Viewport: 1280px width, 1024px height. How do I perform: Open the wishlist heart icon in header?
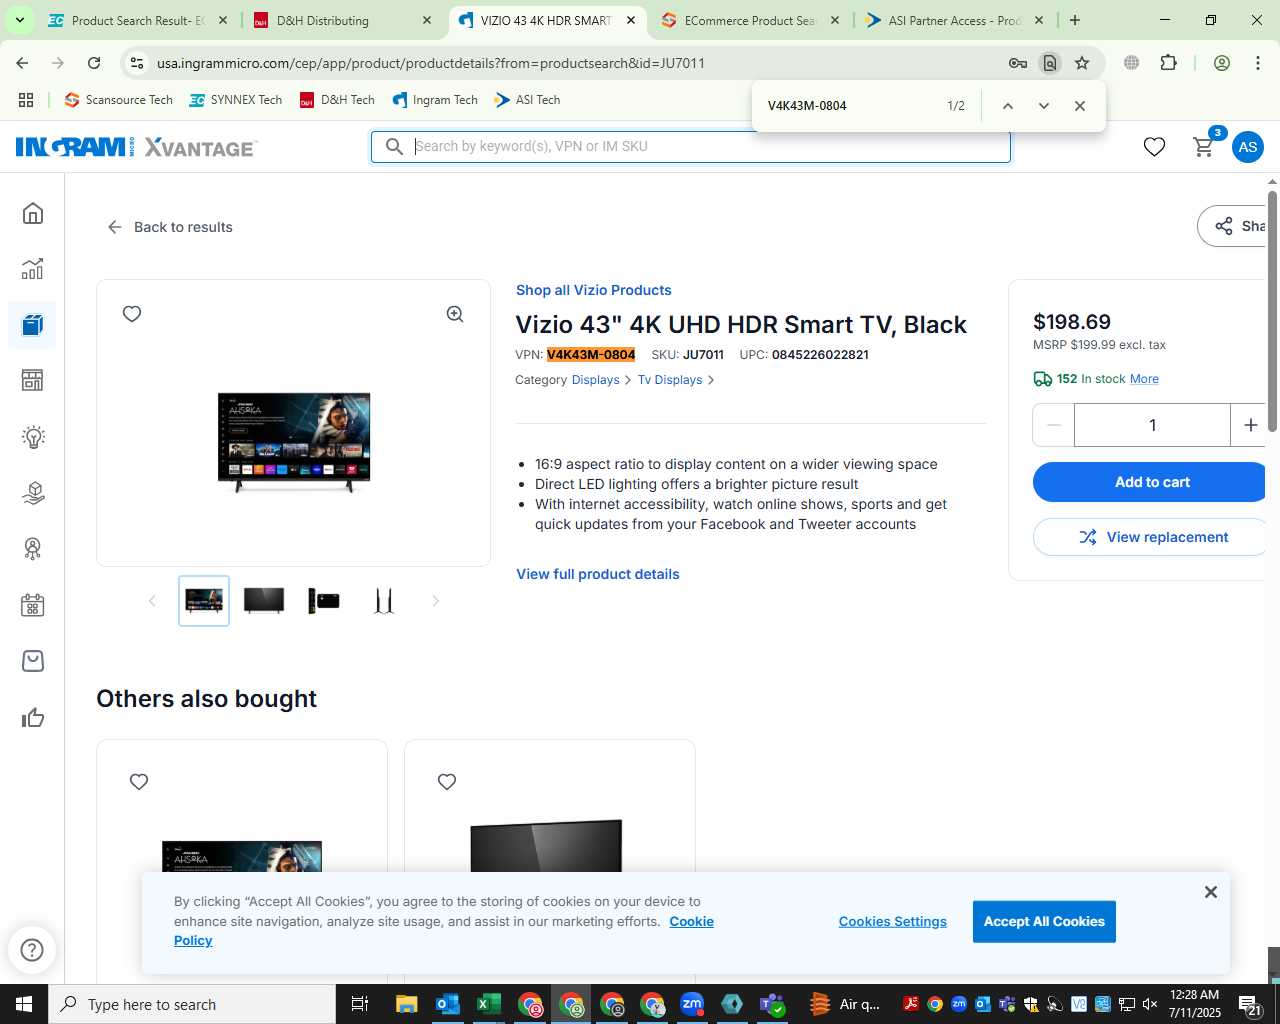[x=1154, y=147]
